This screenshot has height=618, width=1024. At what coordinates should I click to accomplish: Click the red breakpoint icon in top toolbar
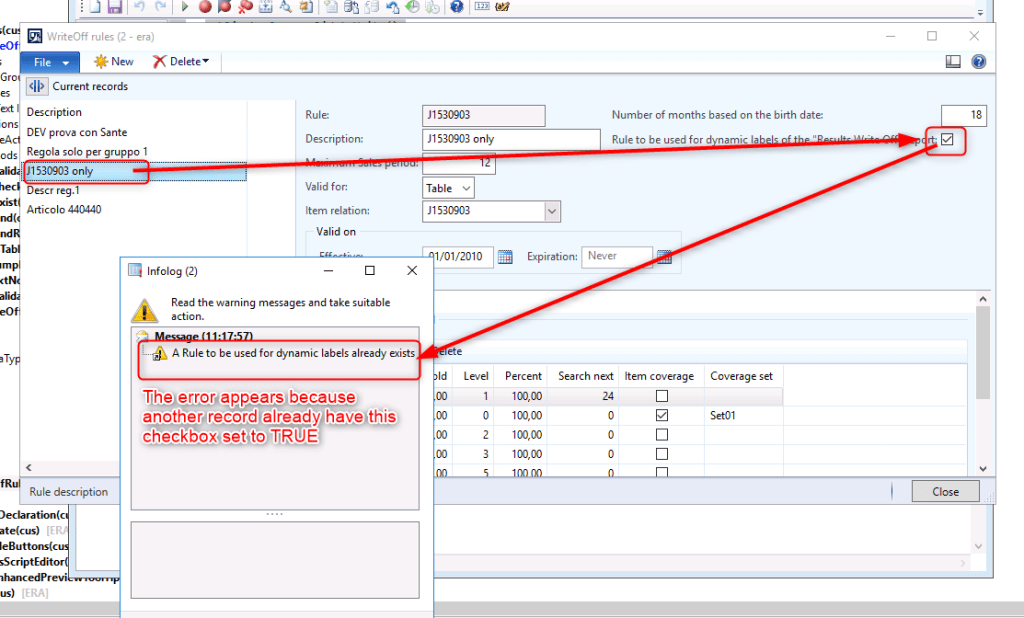(x=205, y=7)
